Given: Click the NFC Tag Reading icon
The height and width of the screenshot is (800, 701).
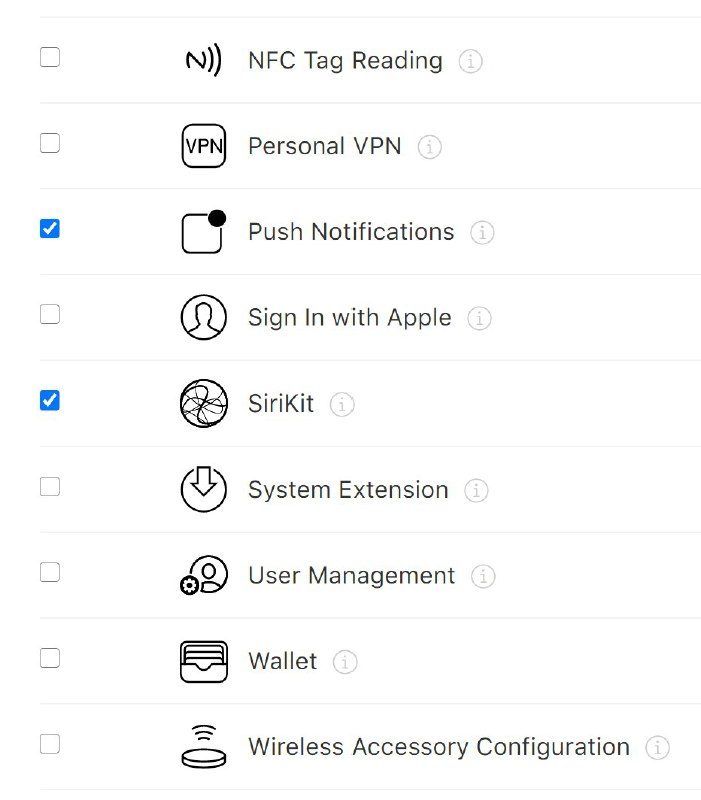Looking at the screenshot, I should (x=204, y=60).
